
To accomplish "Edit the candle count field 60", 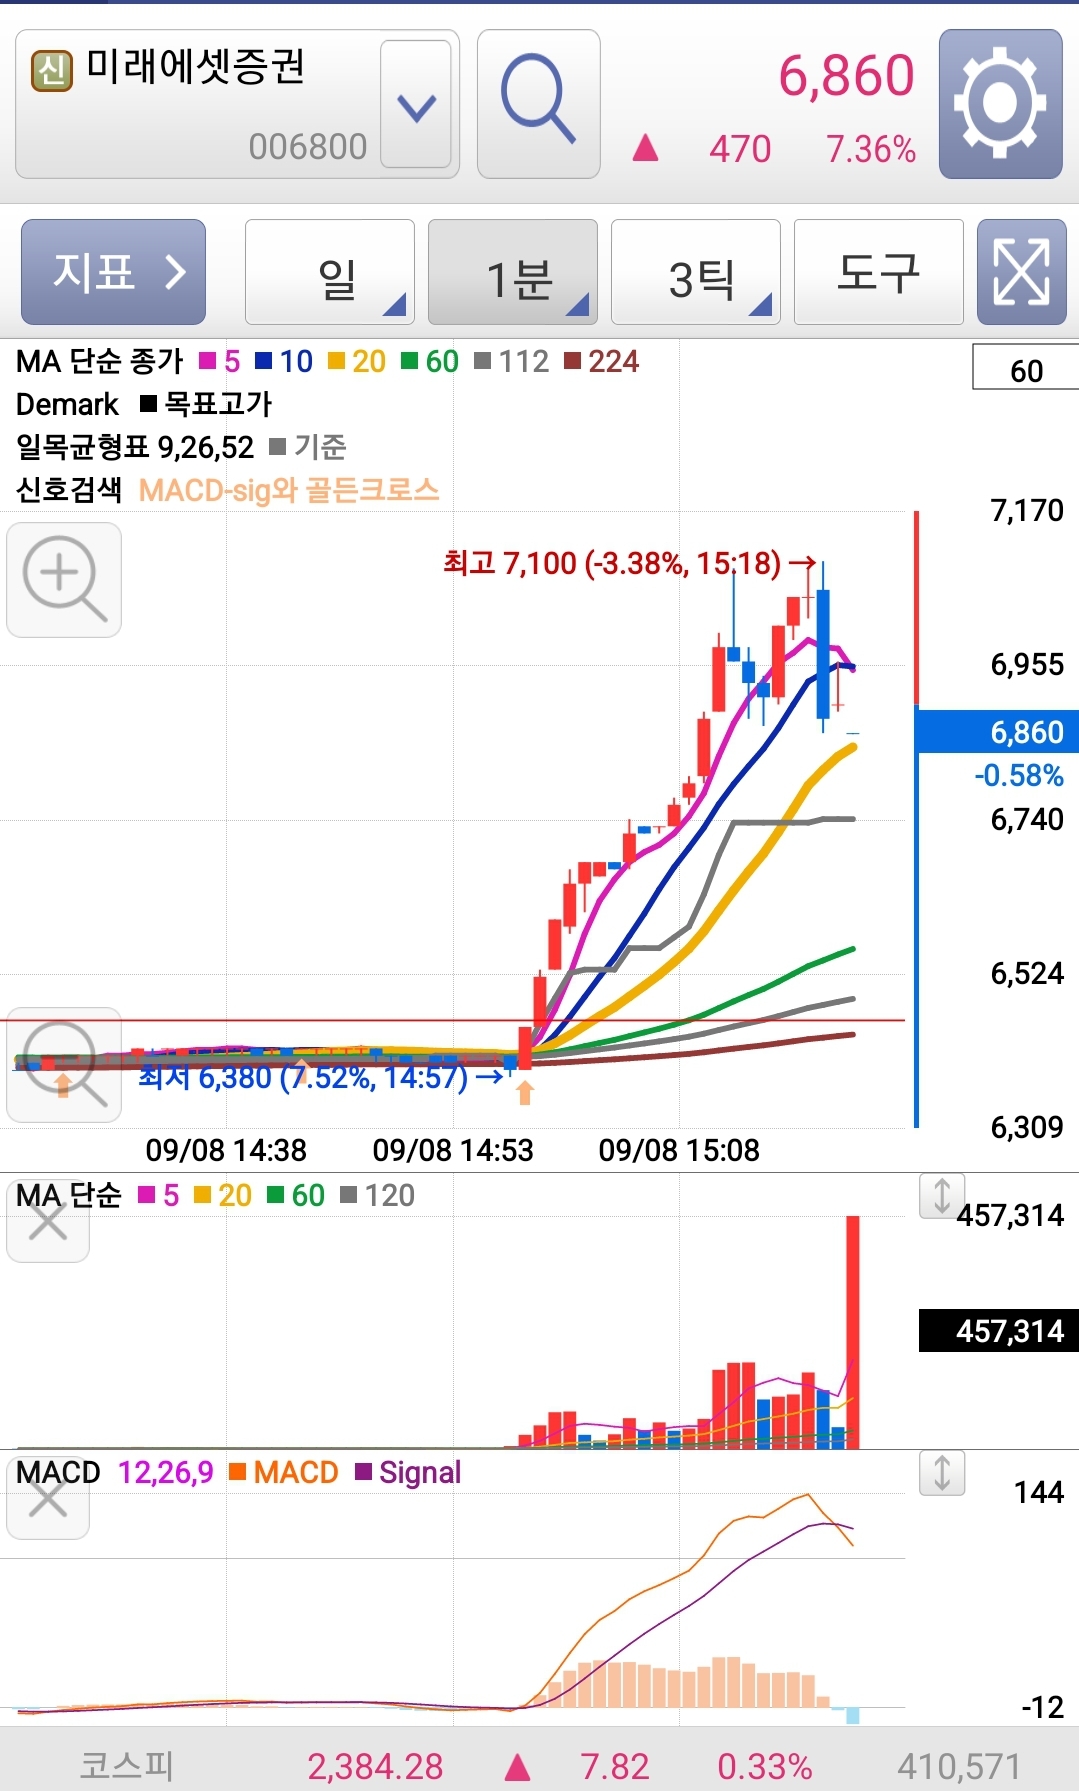I will (1026, 367).
